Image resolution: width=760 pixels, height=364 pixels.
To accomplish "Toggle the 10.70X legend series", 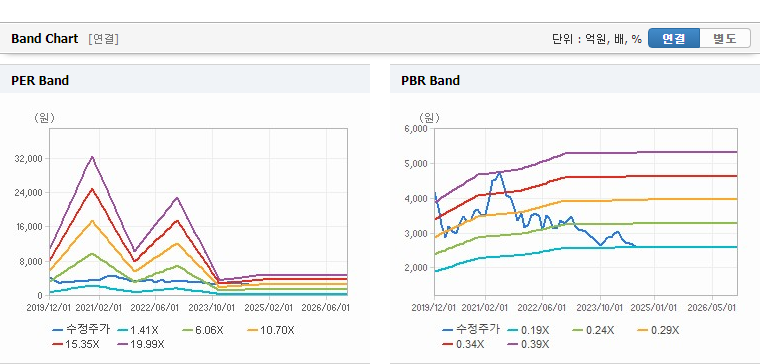I will coord(269,330).
